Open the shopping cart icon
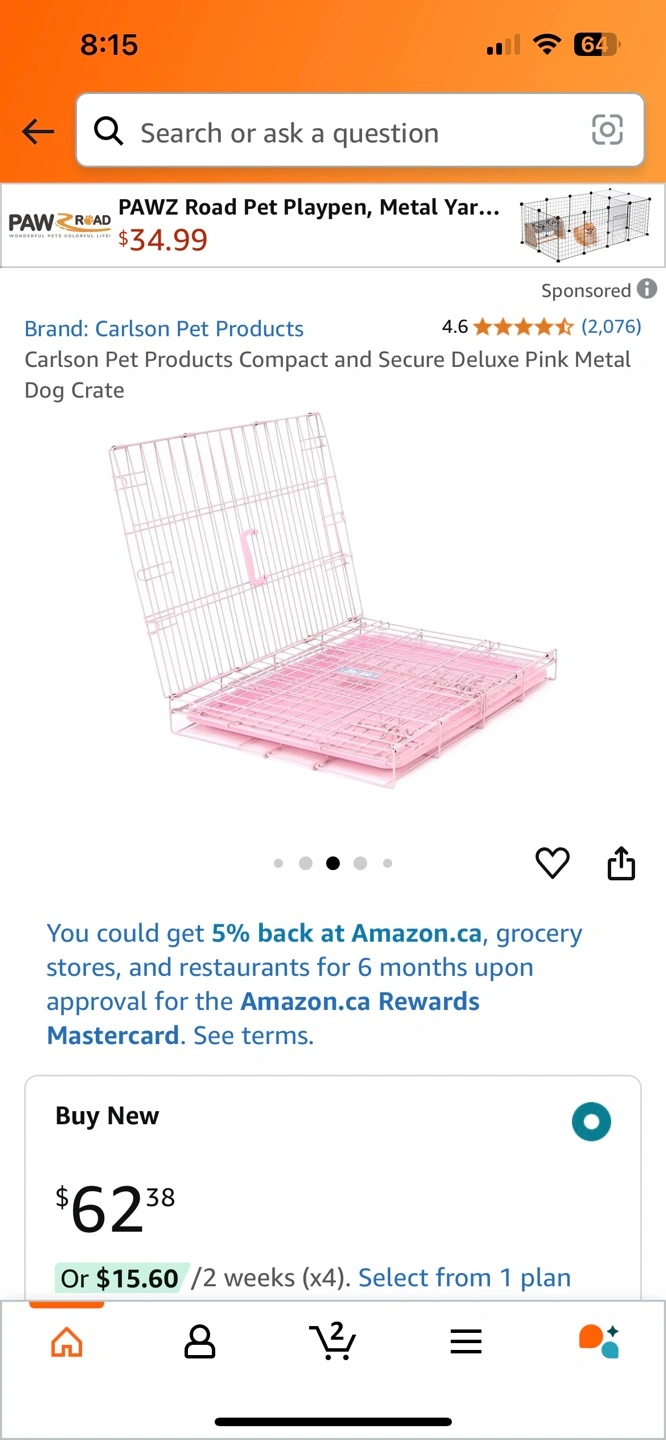This screenshot has width=666, height=1440. [x=333, y=1341]
